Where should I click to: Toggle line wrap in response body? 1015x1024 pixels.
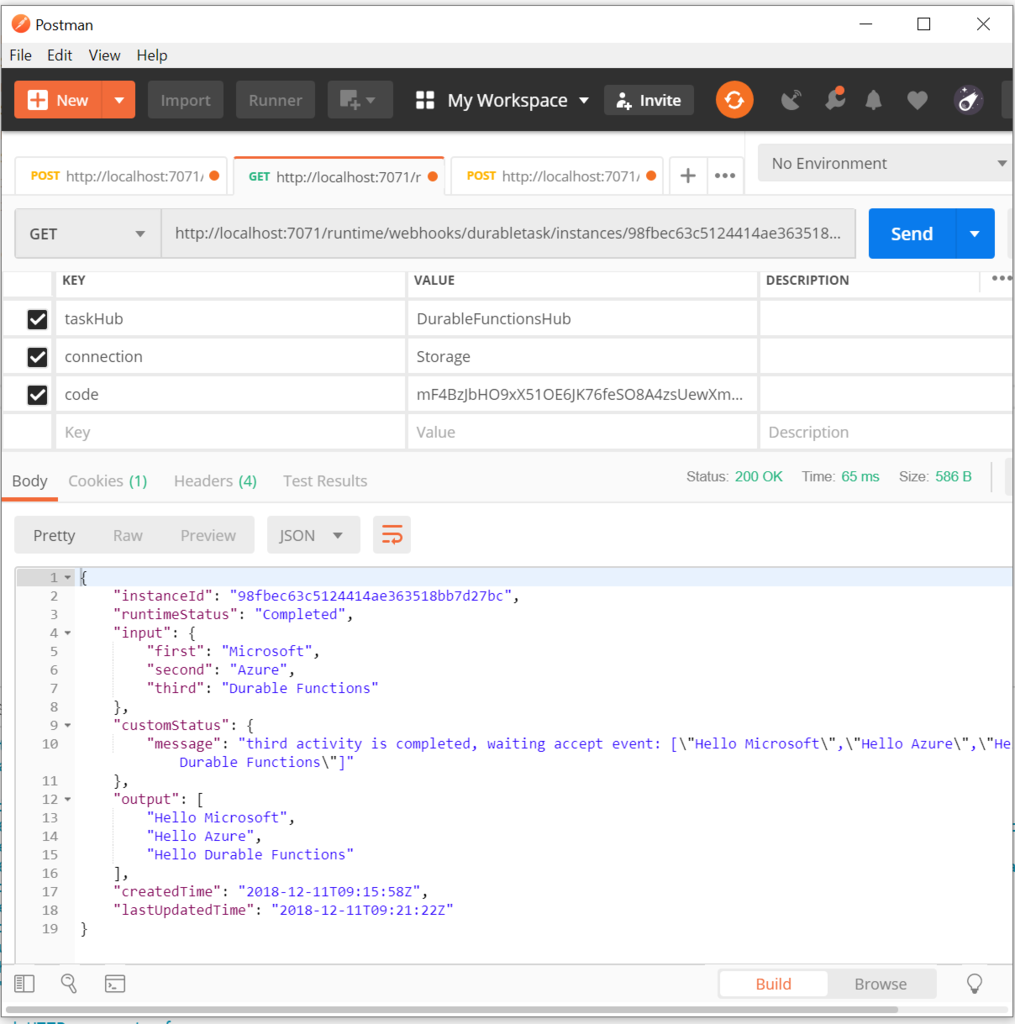(392, 535)
